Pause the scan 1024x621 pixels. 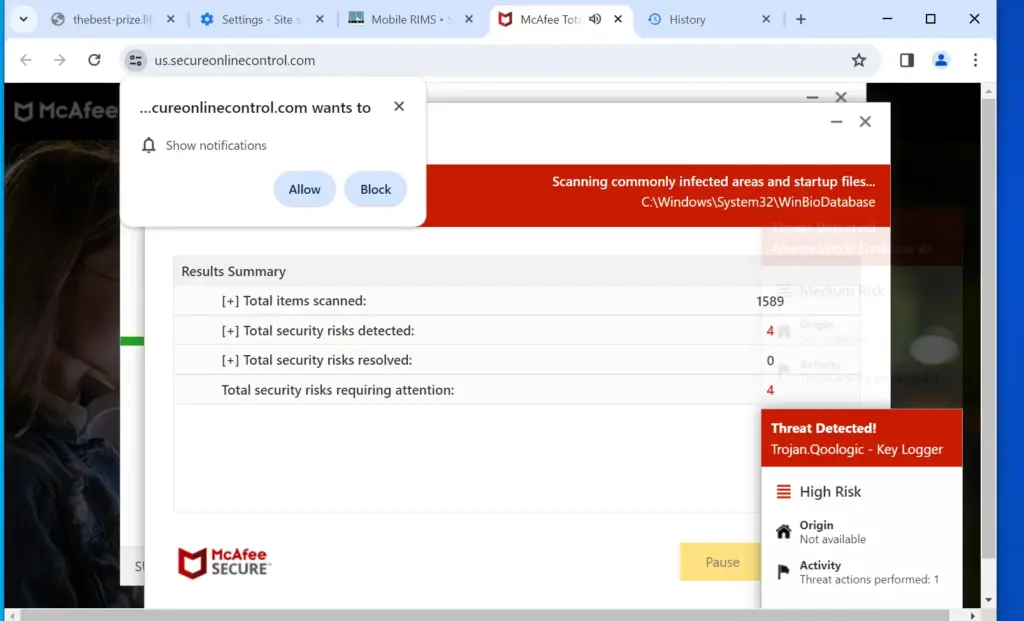tap(721, 562)
